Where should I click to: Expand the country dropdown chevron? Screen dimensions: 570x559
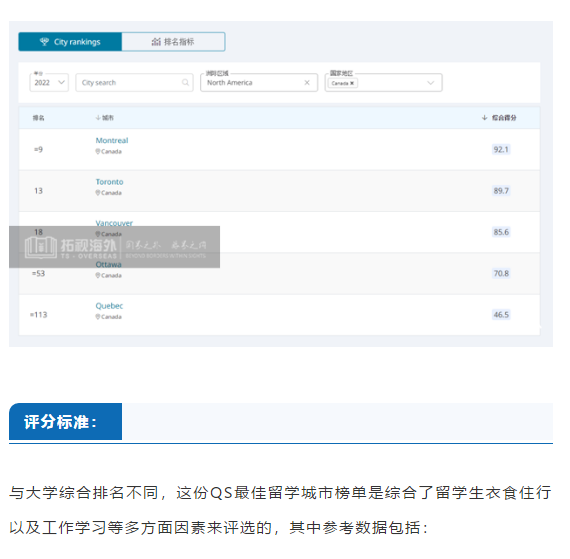pos(431,83)
